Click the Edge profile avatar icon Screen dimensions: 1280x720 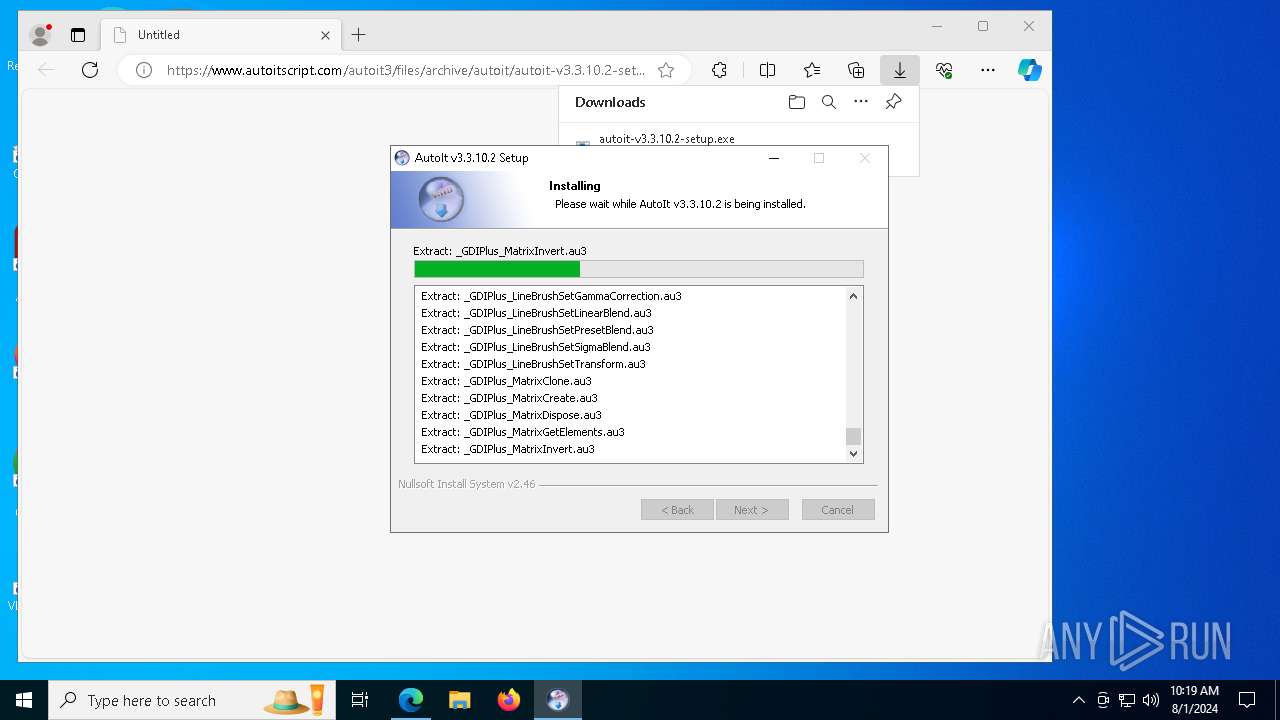pos(41,35)
